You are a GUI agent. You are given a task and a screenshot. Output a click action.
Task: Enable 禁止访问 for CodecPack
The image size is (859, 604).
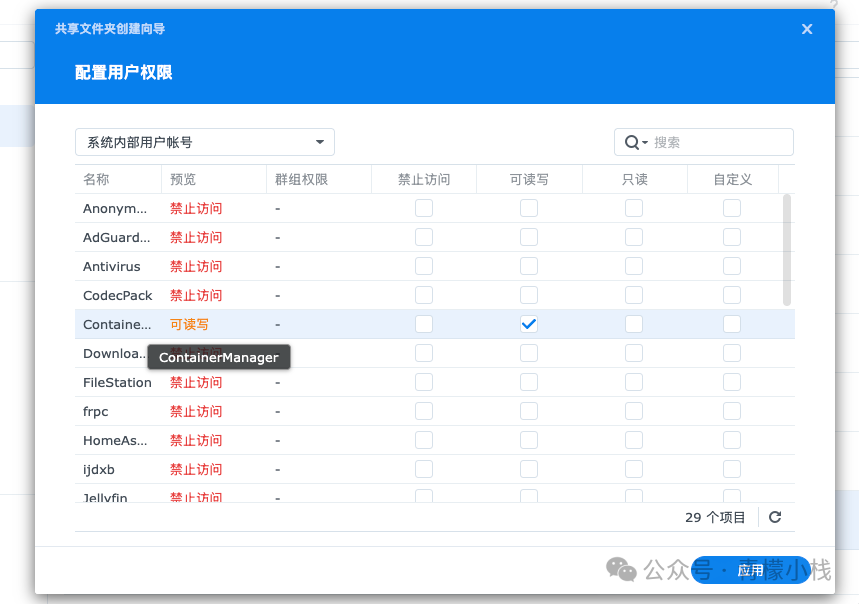click(424, 295)
